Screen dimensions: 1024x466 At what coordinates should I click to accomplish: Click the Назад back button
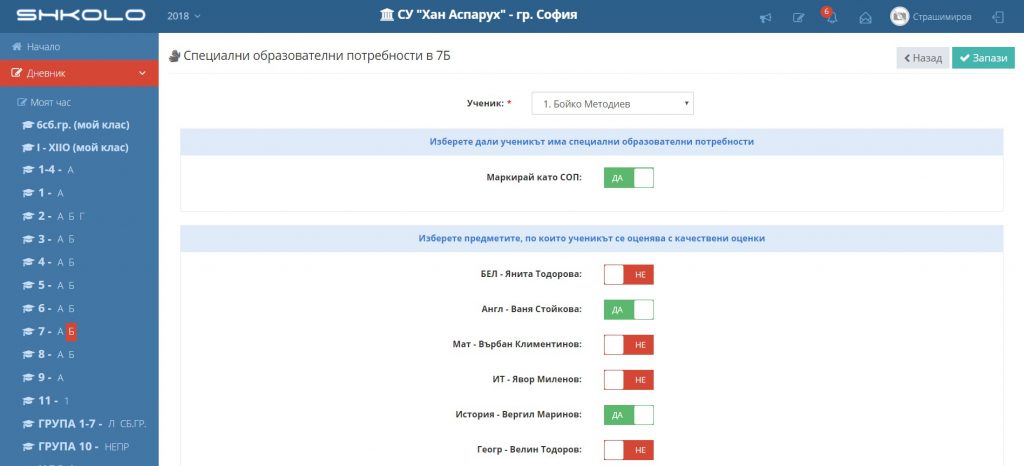(922, 57)
